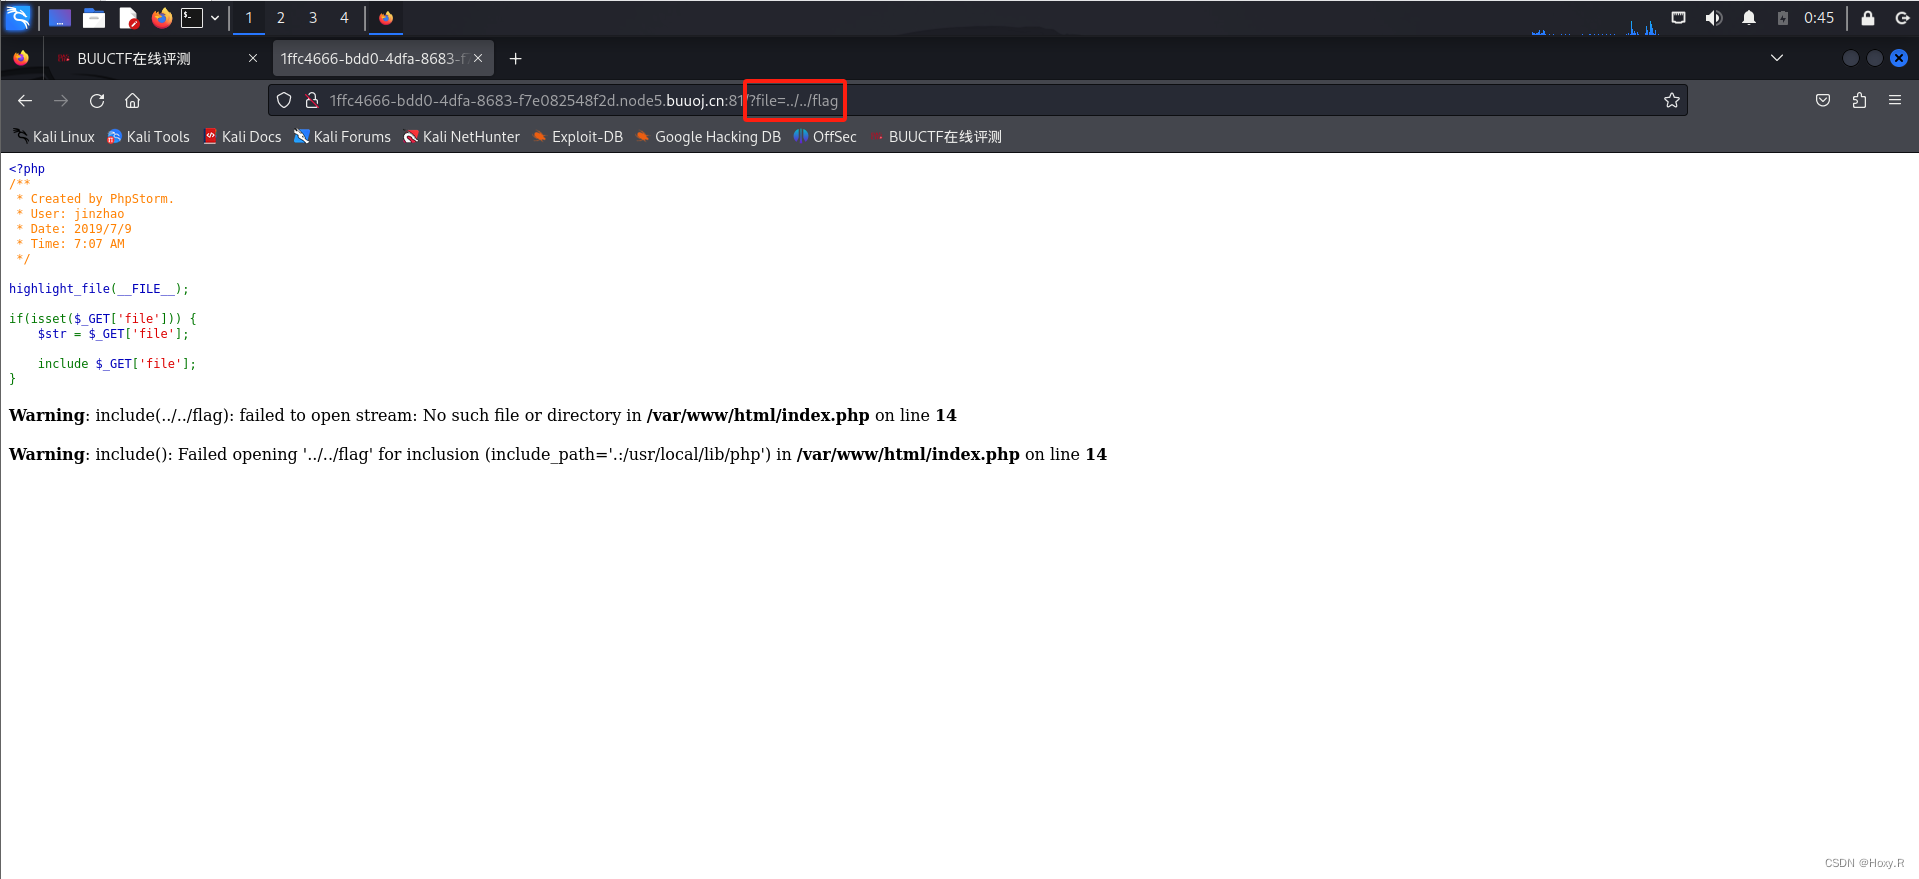1919x879 pixels.
Task: Close the Firefox window
Action: tap(1899, 58)
